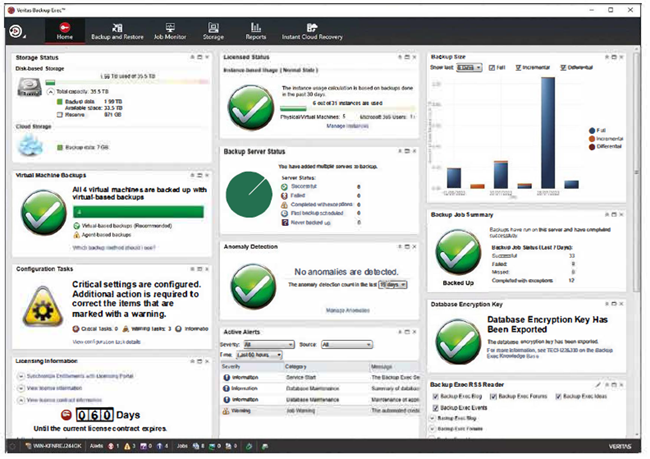Switch to the Job Monitor tab
Viewport: 650px width, 459px height.
[170, 32]
